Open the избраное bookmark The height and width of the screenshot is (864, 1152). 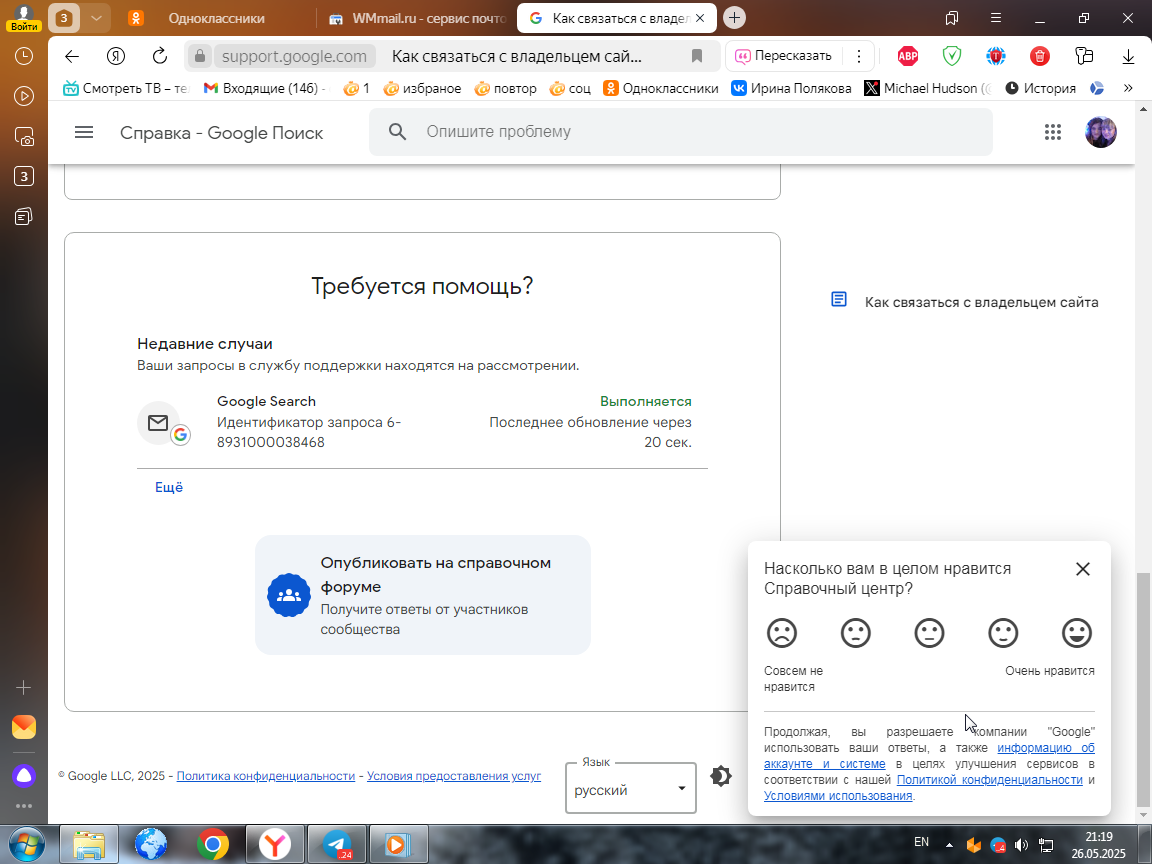point(422,88)
